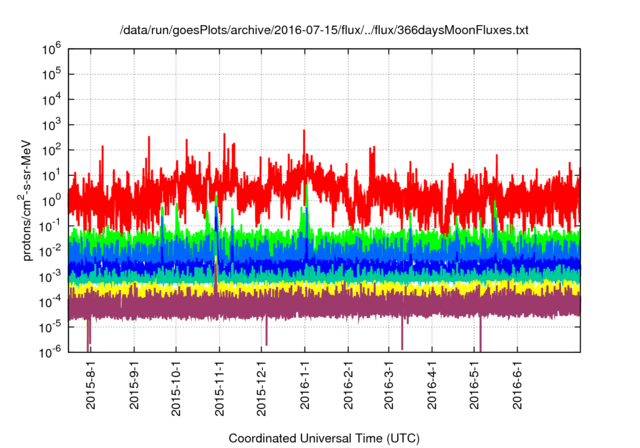
Task: Click the 10^6 tick label on the y-axis
Action: tap(52, 48)
